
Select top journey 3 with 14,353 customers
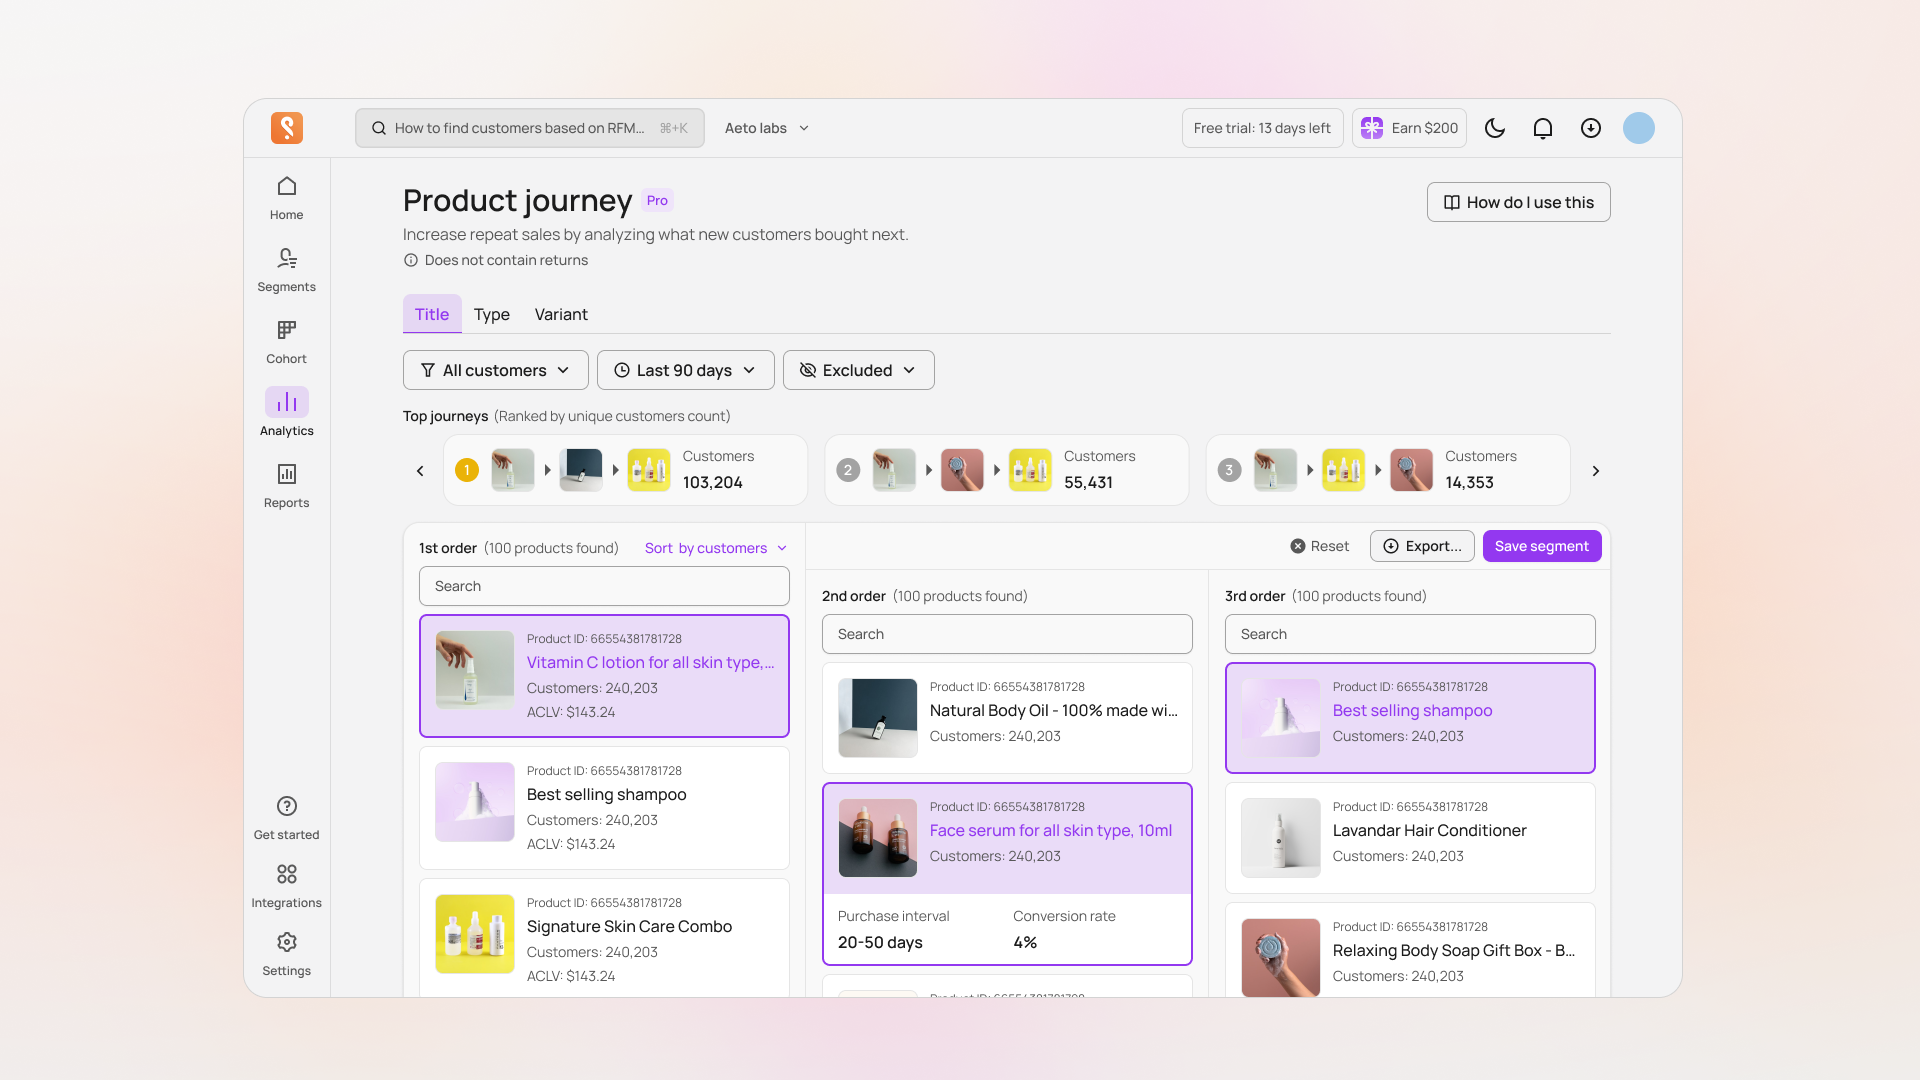coord(1388,470)
